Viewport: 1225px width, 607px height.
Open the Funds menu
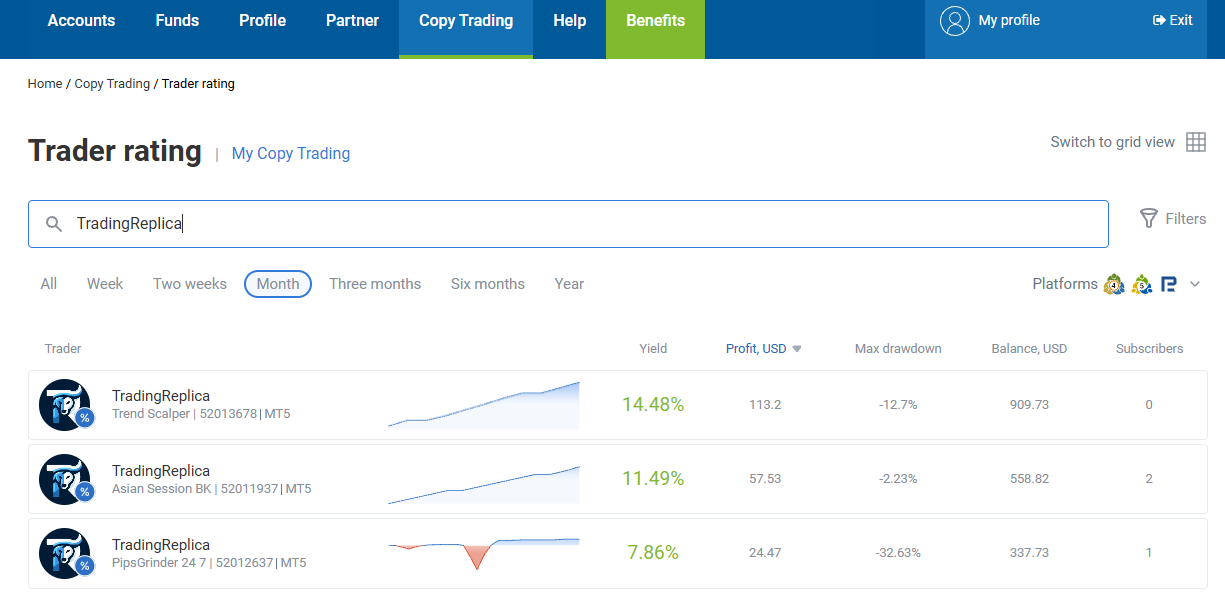177,20
